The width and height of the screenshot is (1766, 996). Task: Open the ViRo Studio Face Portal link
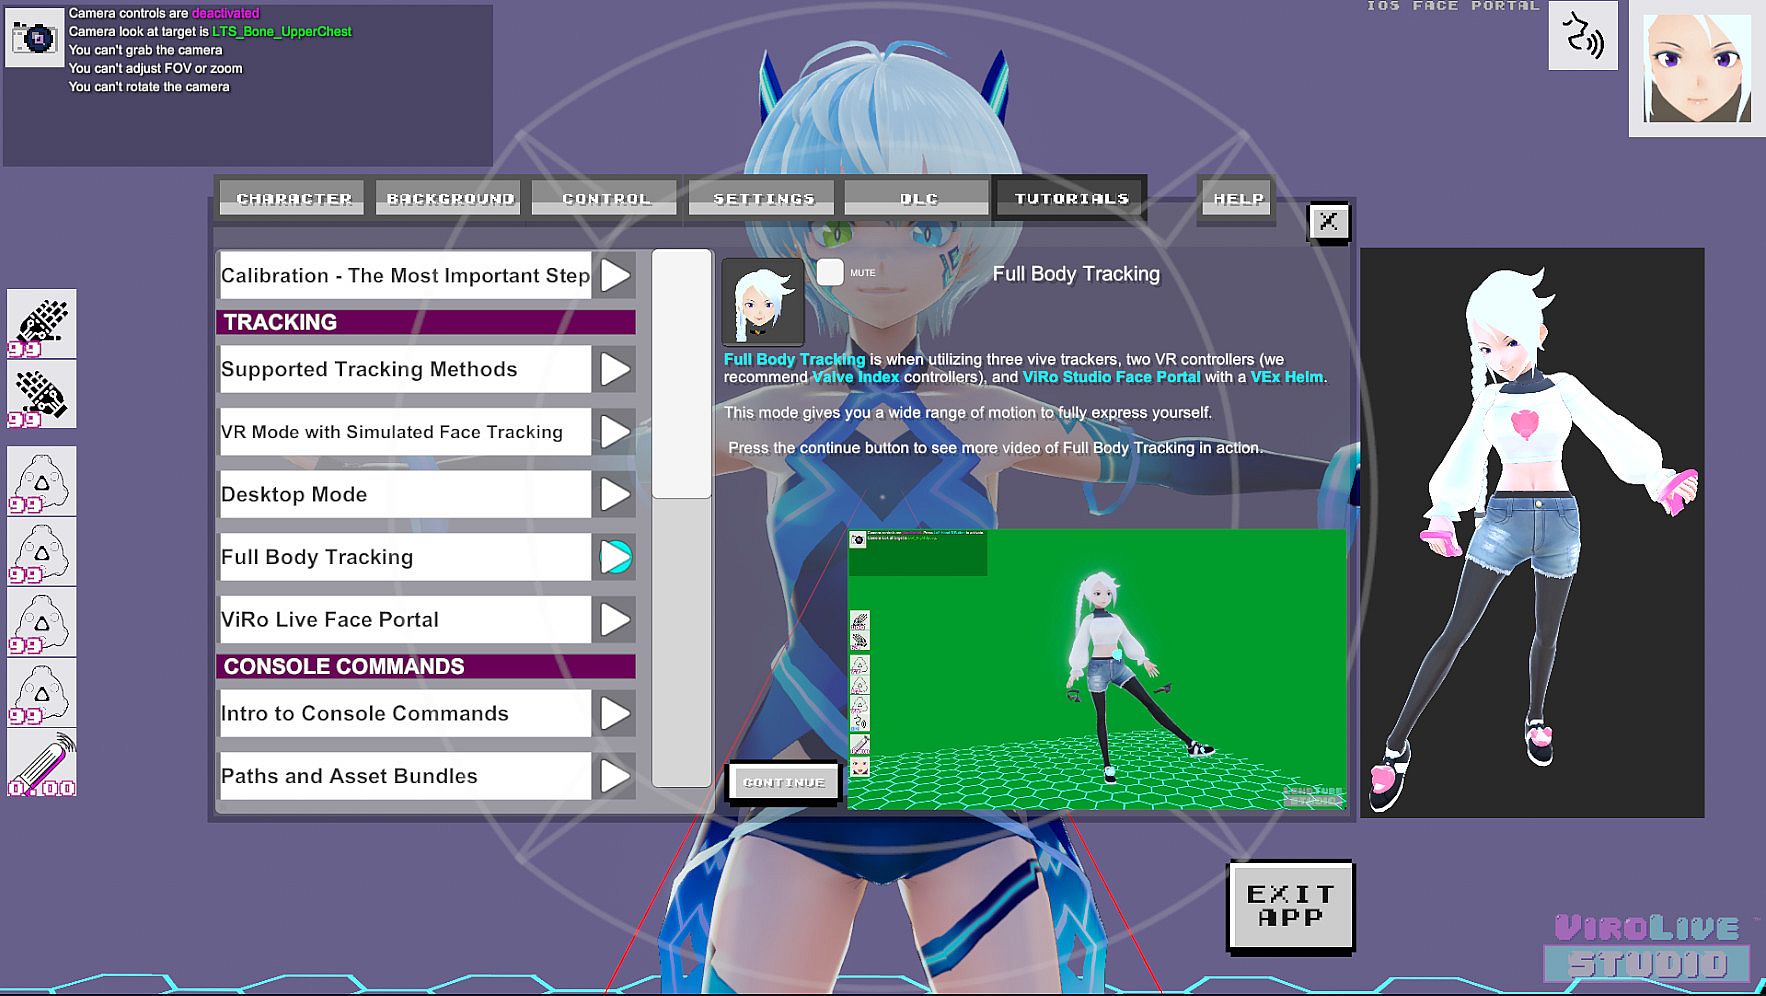1111,377
